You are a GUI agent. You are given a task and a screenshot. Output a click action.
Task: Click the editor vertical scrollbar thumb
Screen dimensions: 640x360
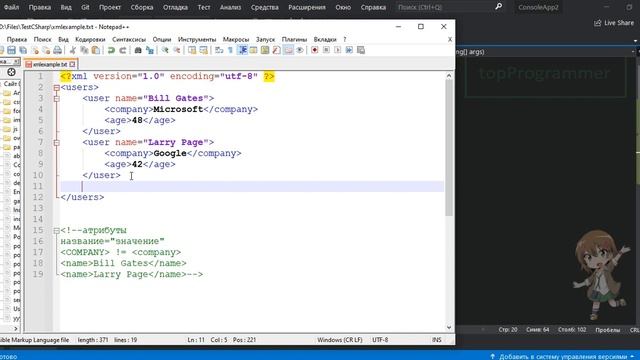point(449,147)
